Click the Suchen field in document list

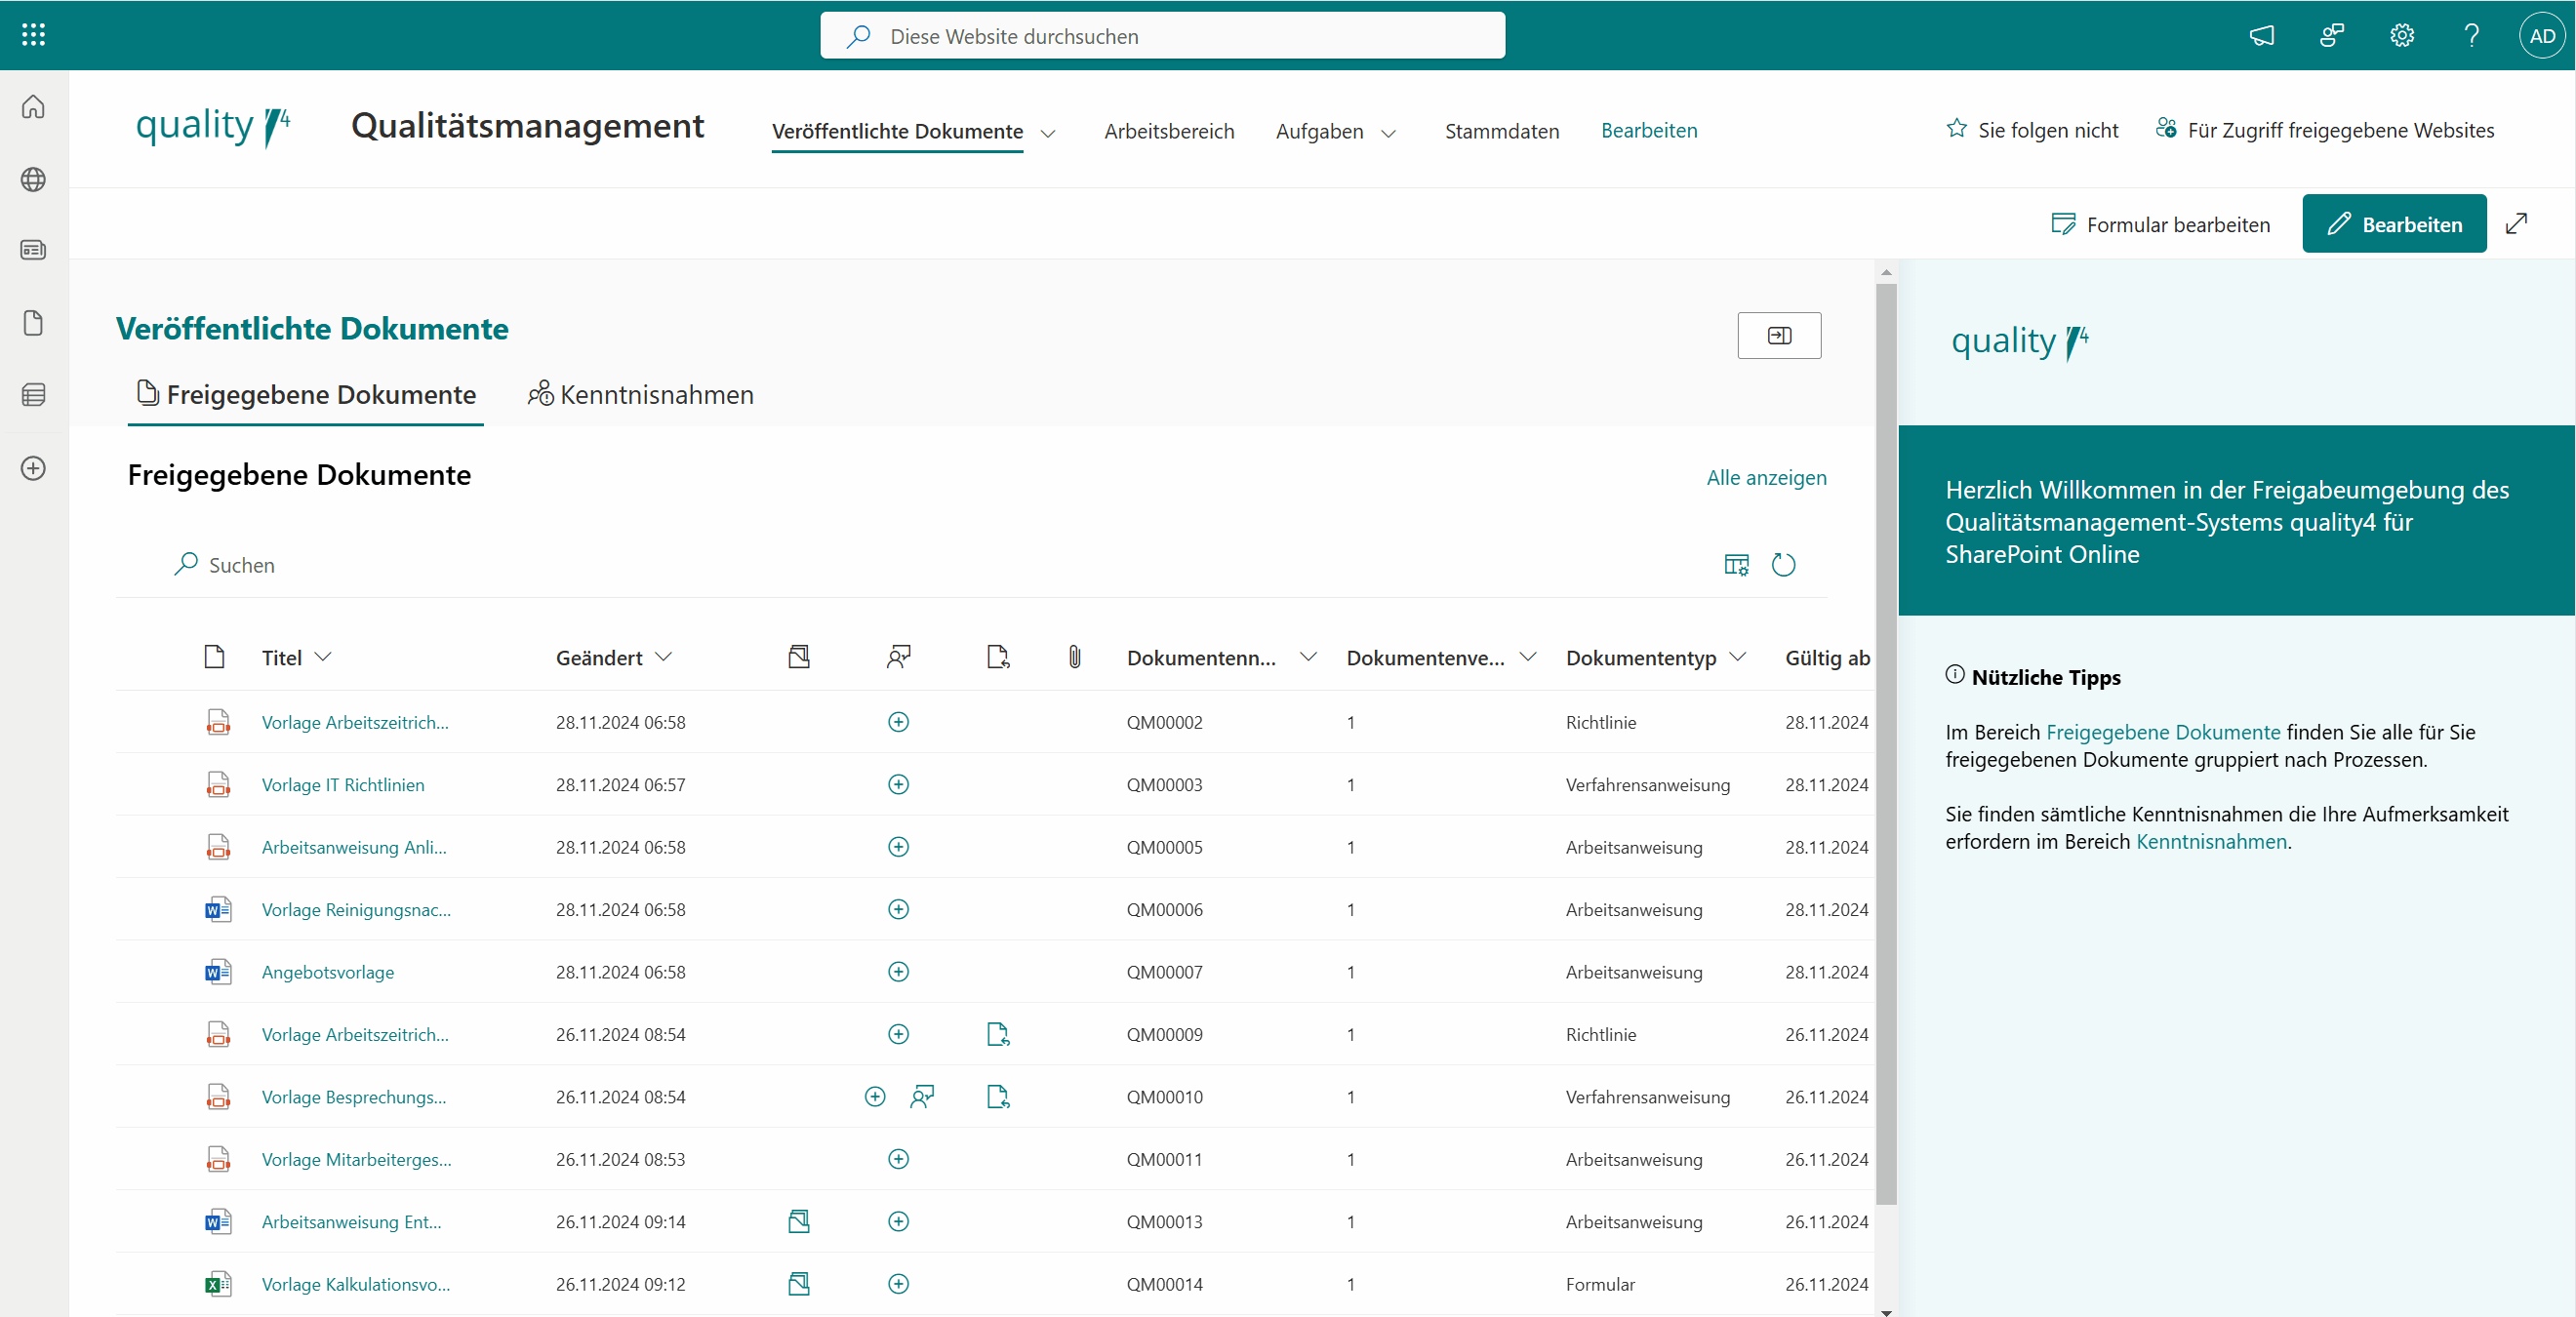click(242, 565)
